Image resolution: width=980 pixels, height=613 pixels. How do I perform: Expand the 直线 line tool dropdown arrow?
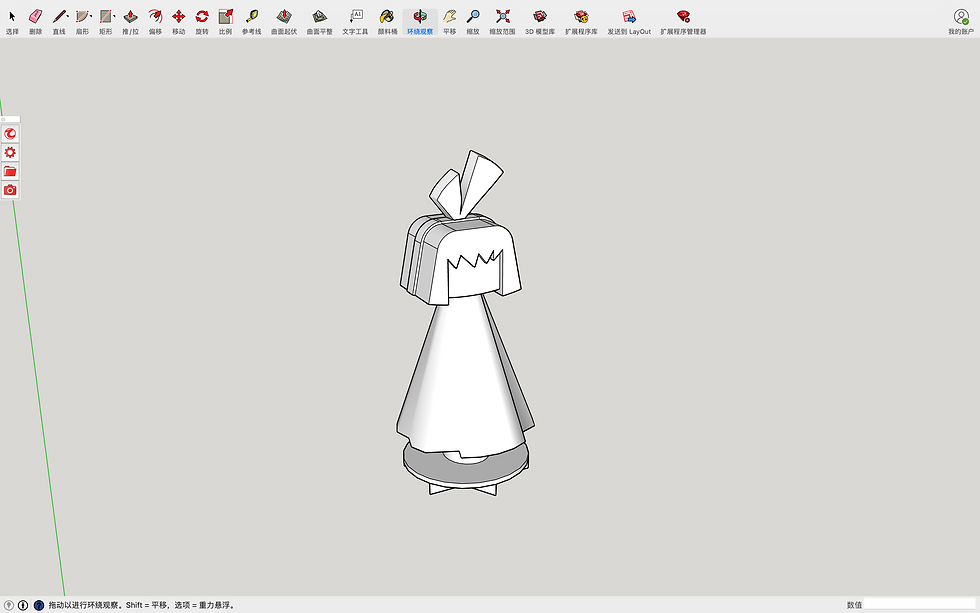[x=68, y=16]
